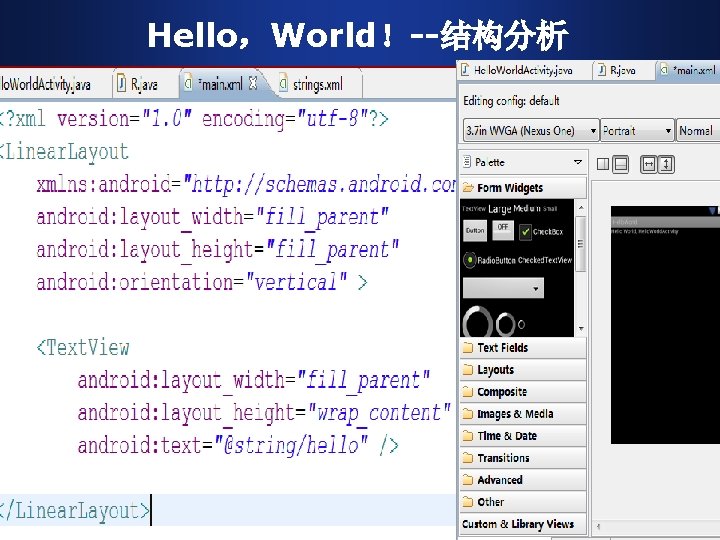
Task: Click the Transitions folder icon
Action: click(x=468, y=457)
